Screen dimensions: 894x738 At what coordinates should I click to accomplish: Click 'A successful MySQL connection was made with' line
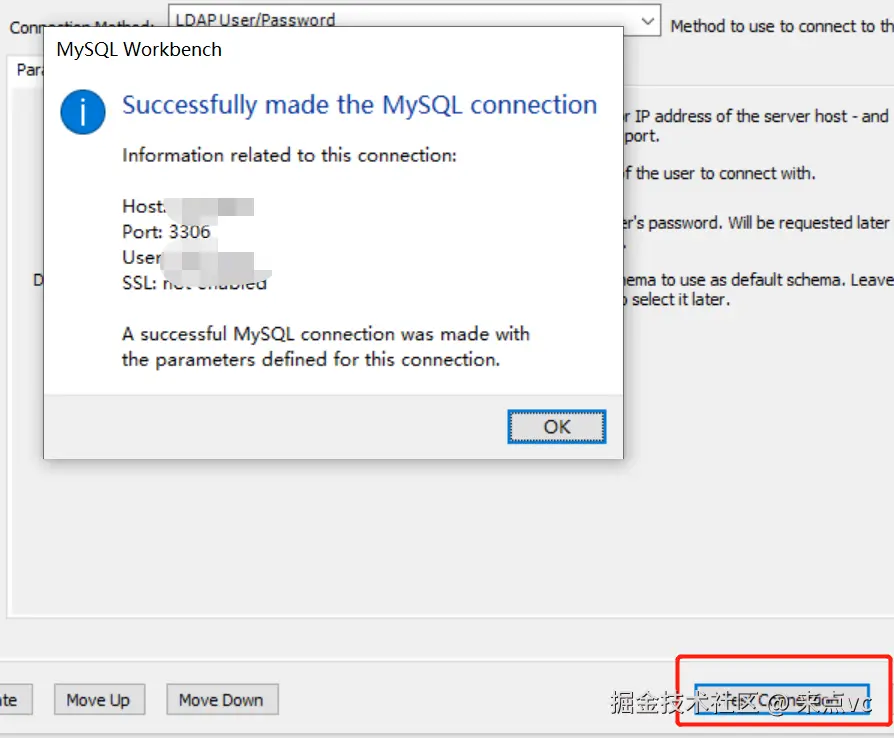point(326,334)
